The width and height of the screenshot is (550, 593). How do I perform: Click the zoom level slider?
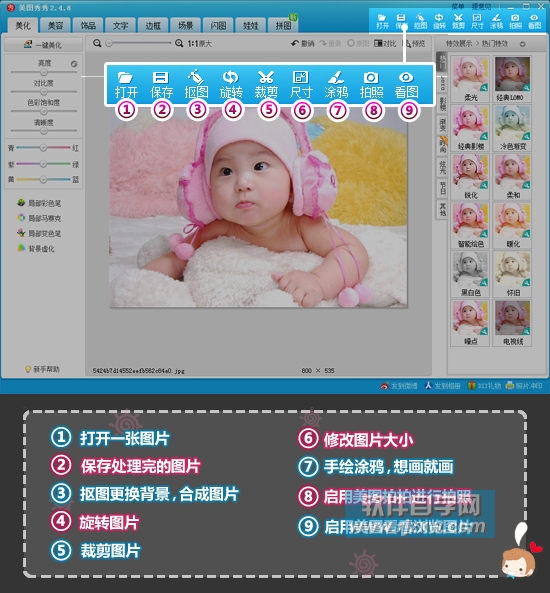[x=139, y=43]
